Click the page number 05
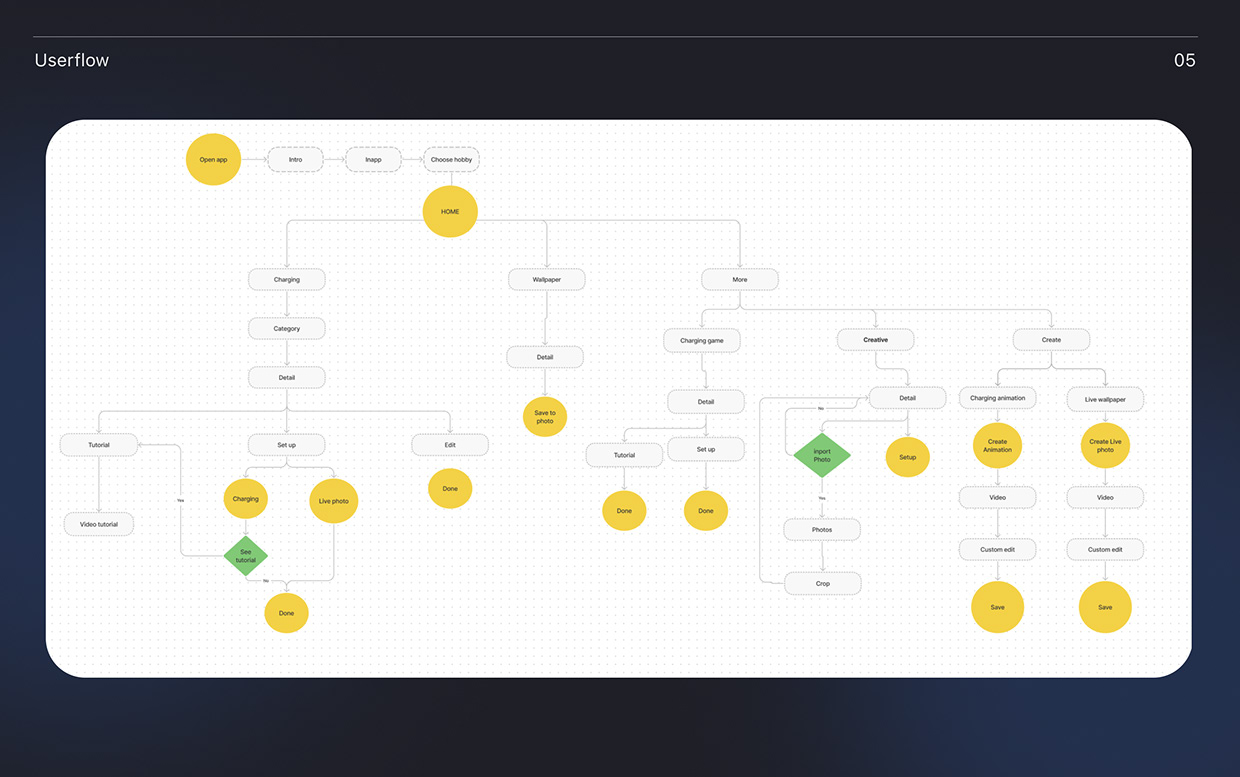Screen dimensions: 1240x777 [1185, 60]
